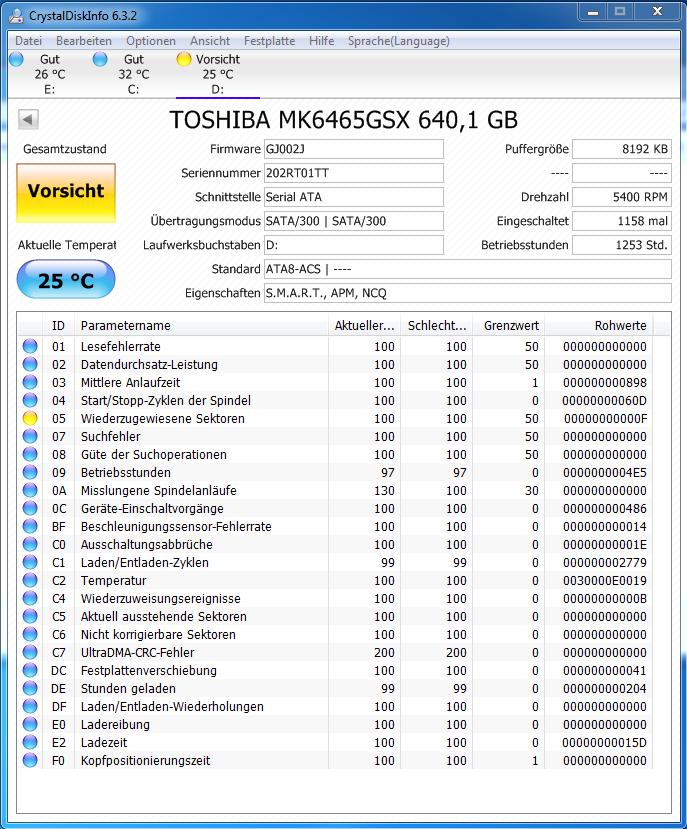Image resolution: width=687 pixels, height=829 pixels.
Task: Click status icon for Start/Stopp-Zyklen der Spindel
Action: point(30,400)
